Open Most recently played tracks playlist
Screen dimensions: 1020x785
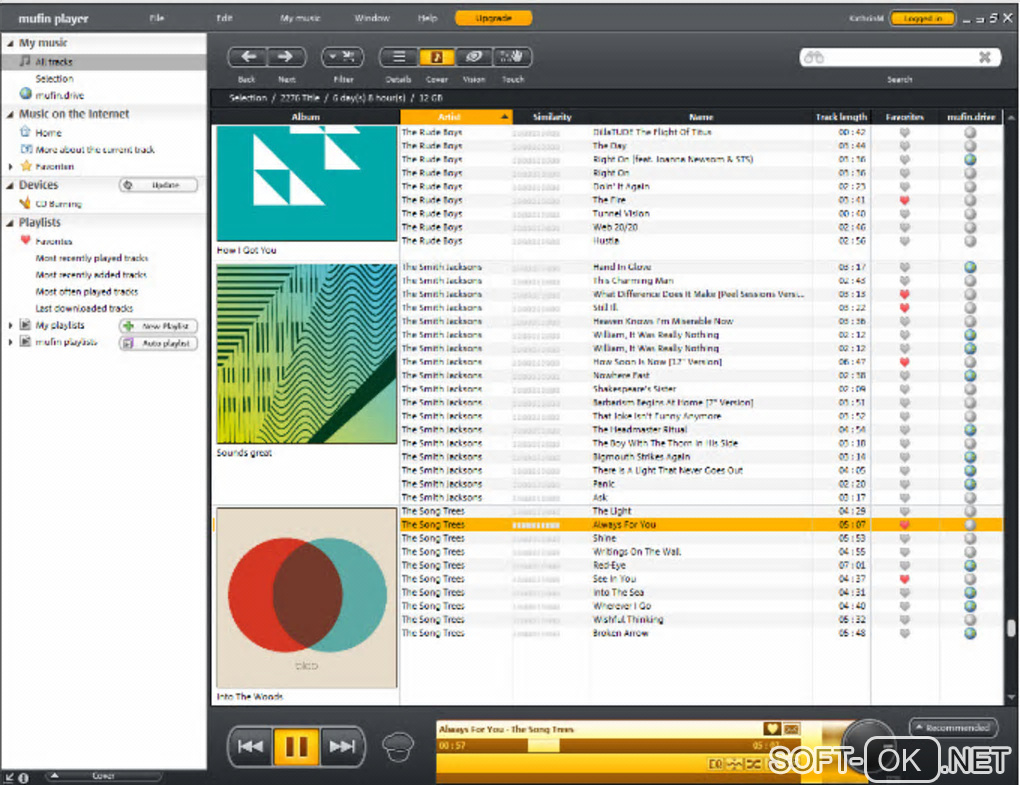(x=92, y=258)
